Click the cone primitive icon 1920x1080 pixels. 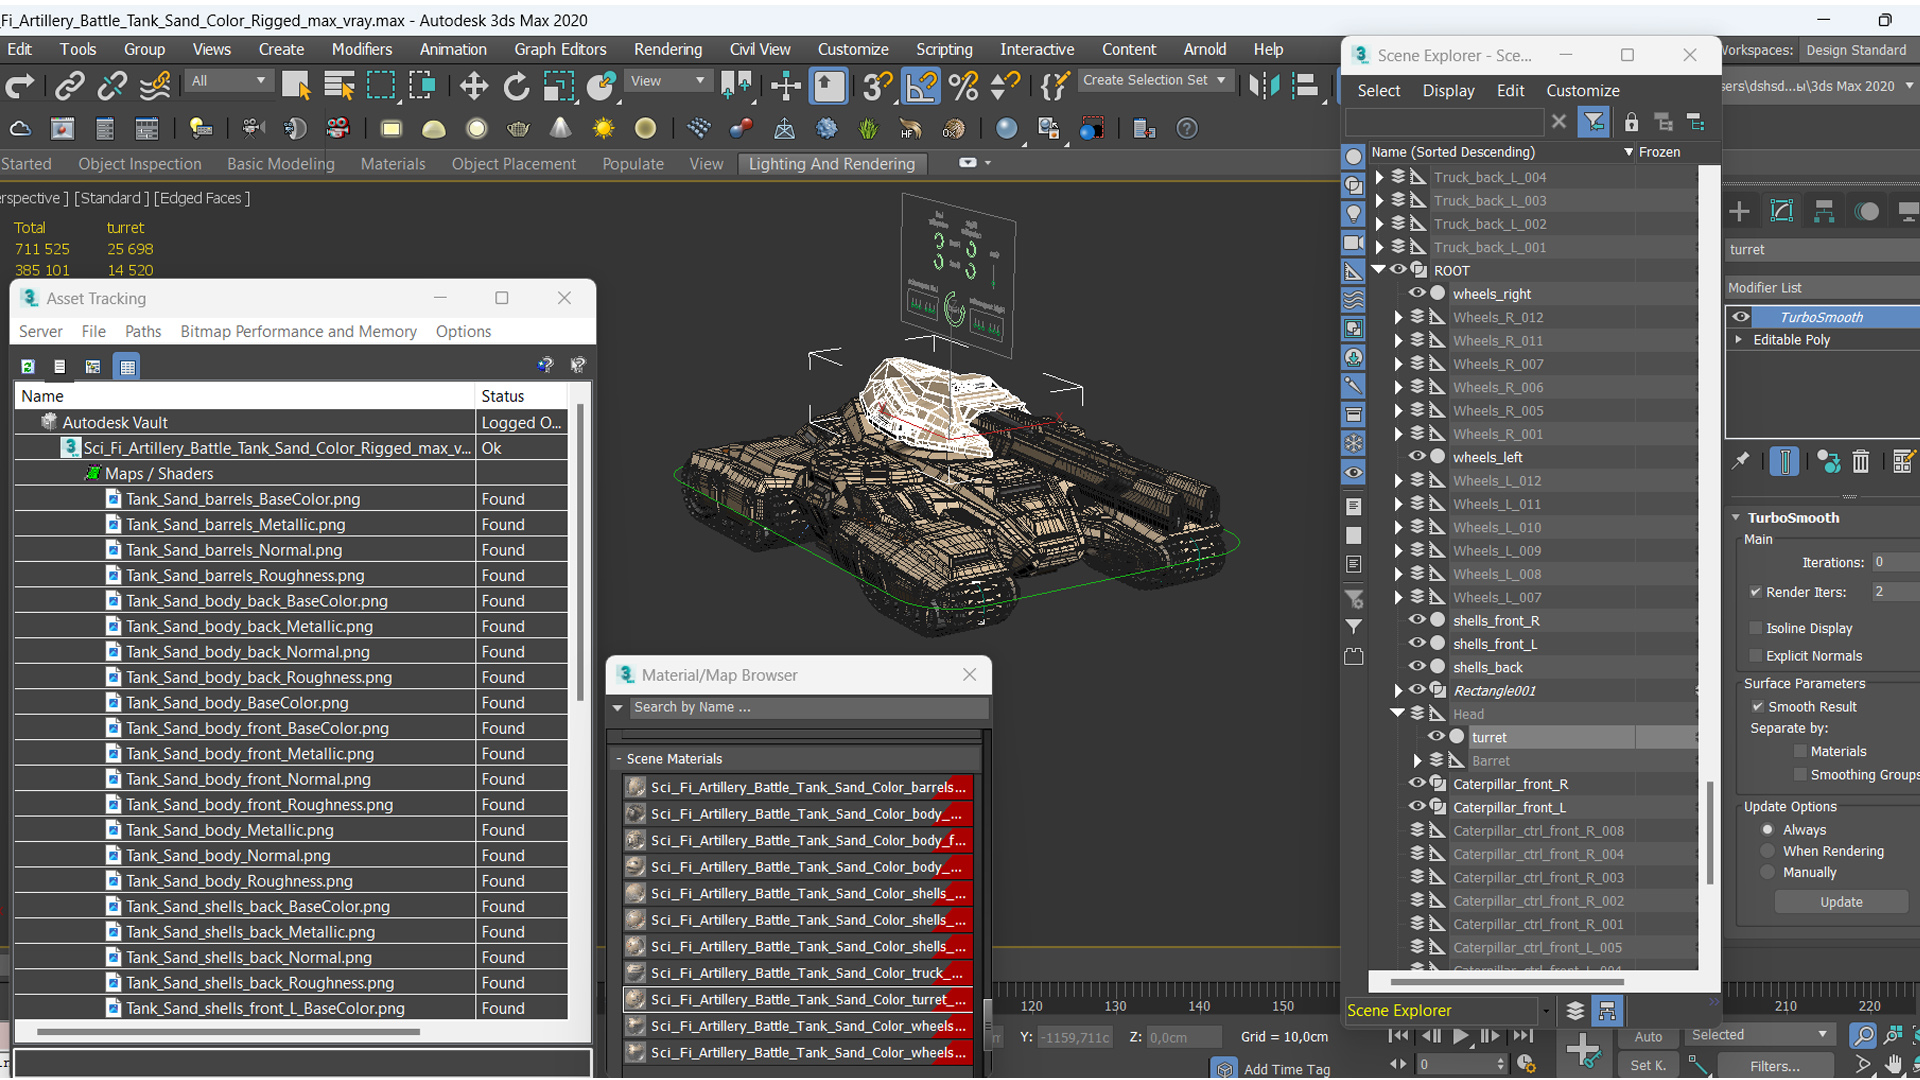point(560,129)
